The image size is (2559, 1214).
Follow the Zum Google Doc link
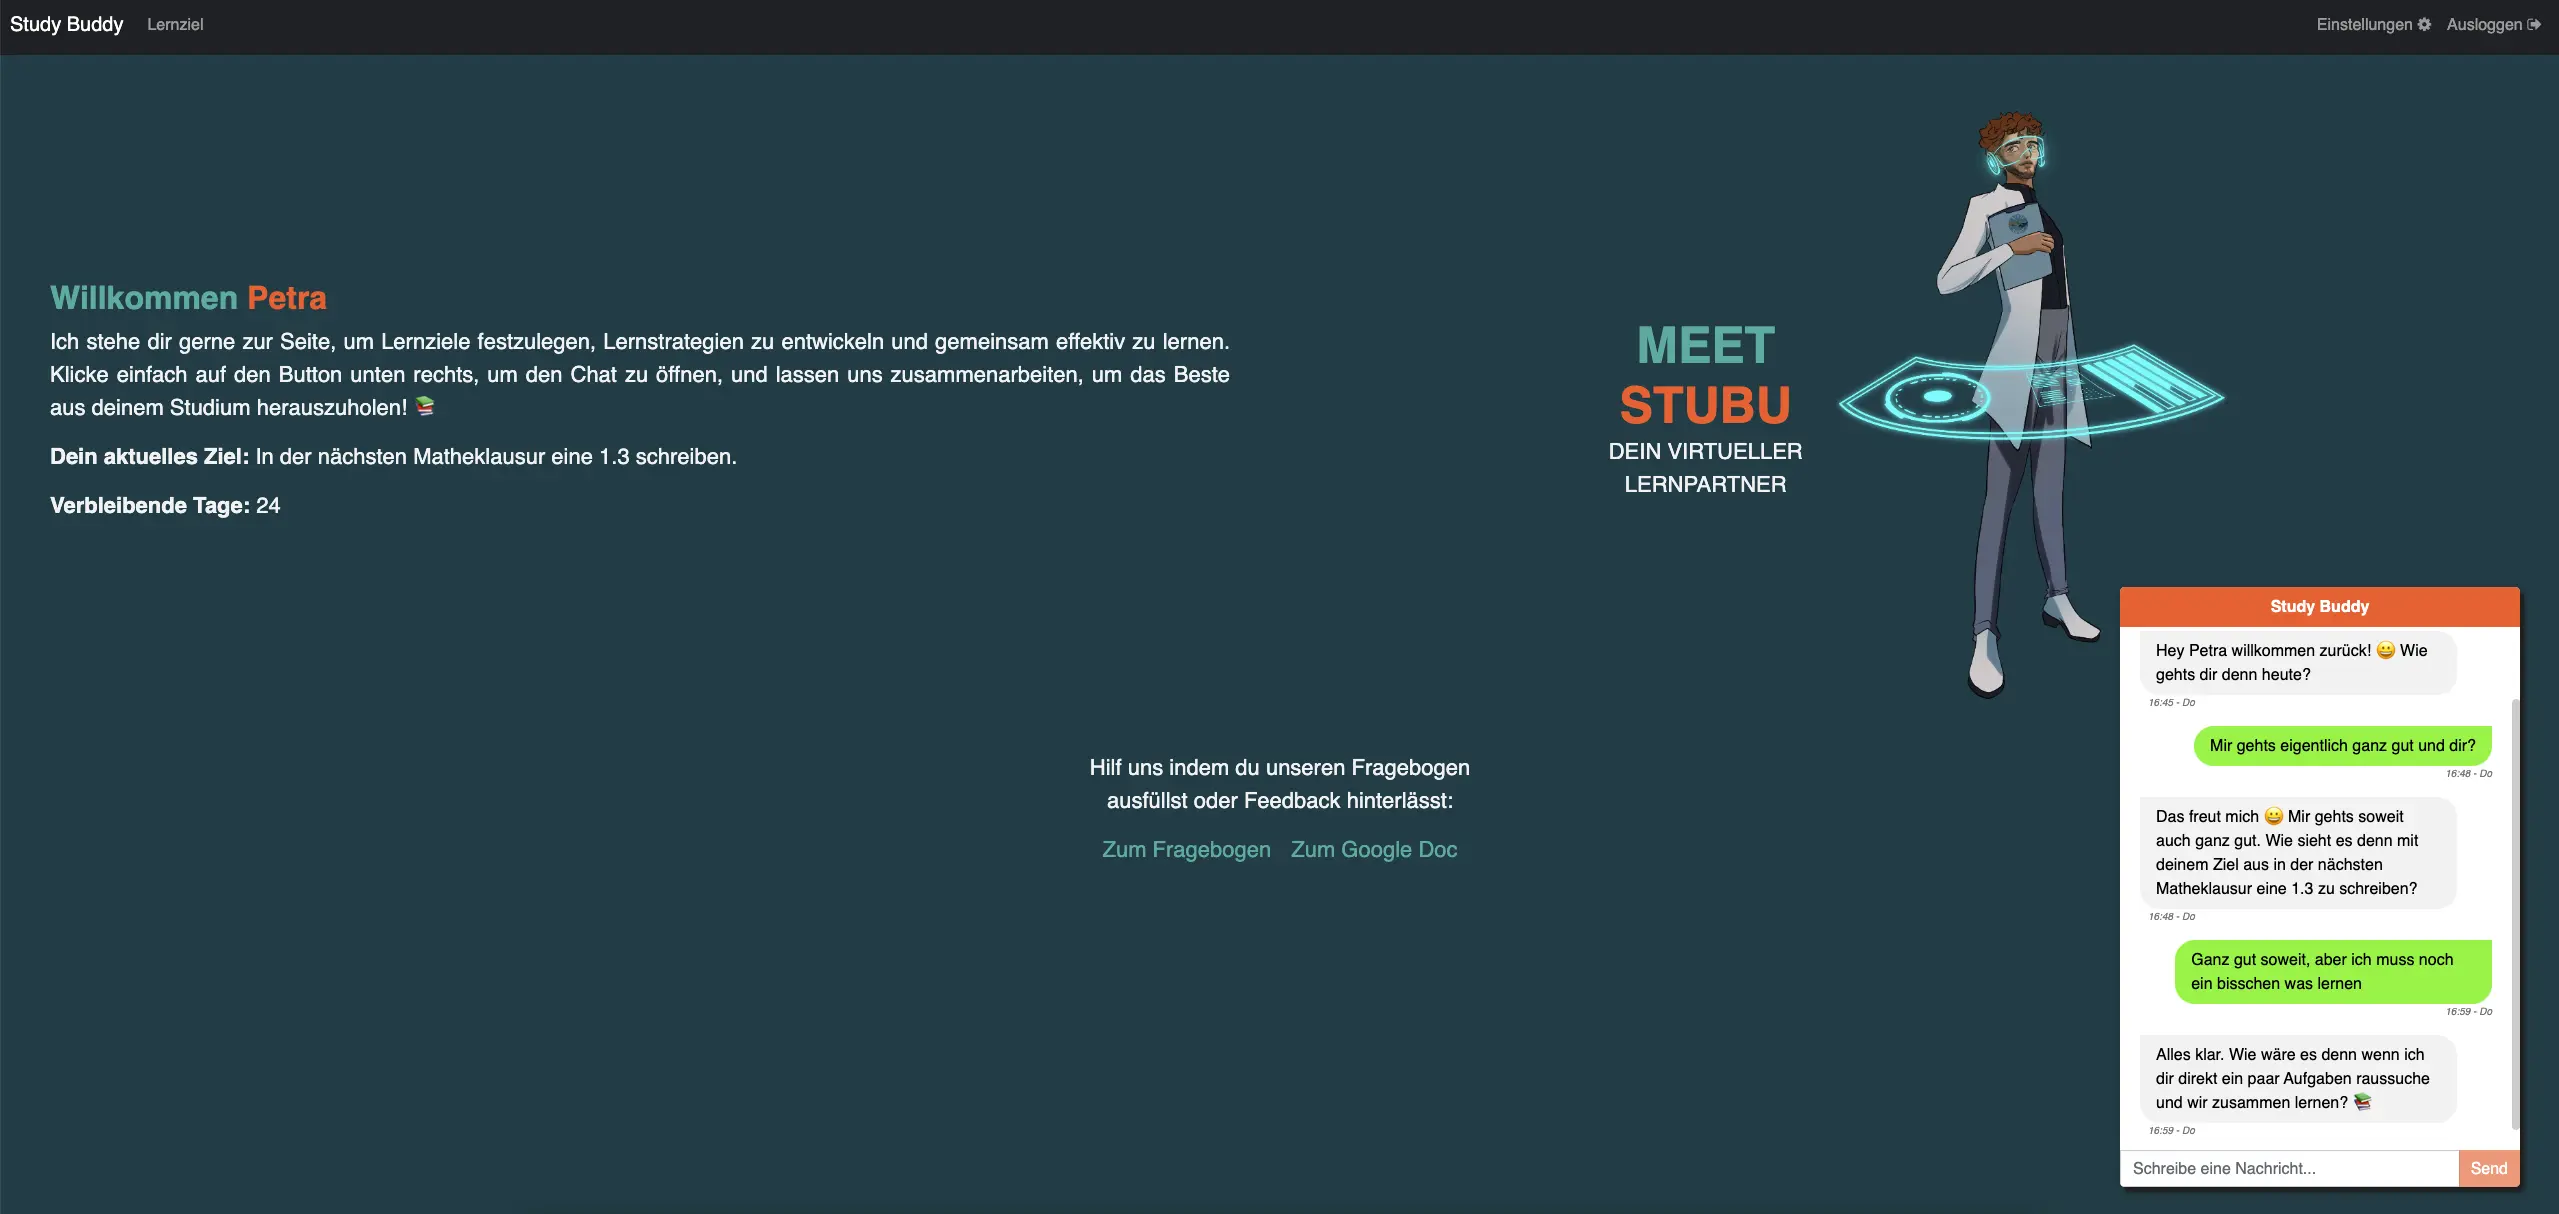coord(1373,849)
